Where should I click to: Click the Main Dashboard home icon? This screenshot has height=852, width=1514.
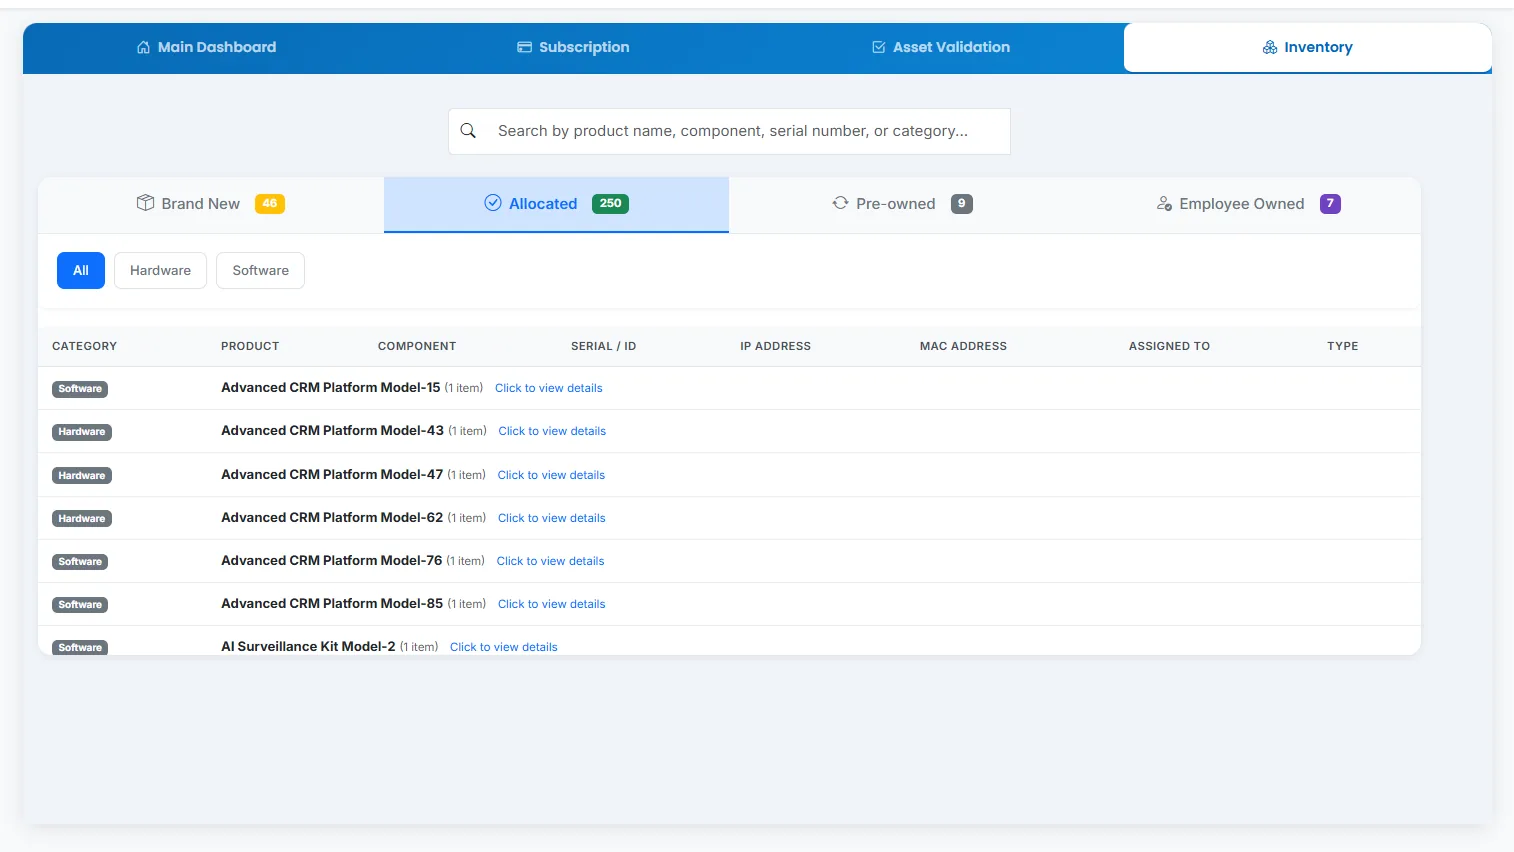pyautogui.click(x=143, y=47)
